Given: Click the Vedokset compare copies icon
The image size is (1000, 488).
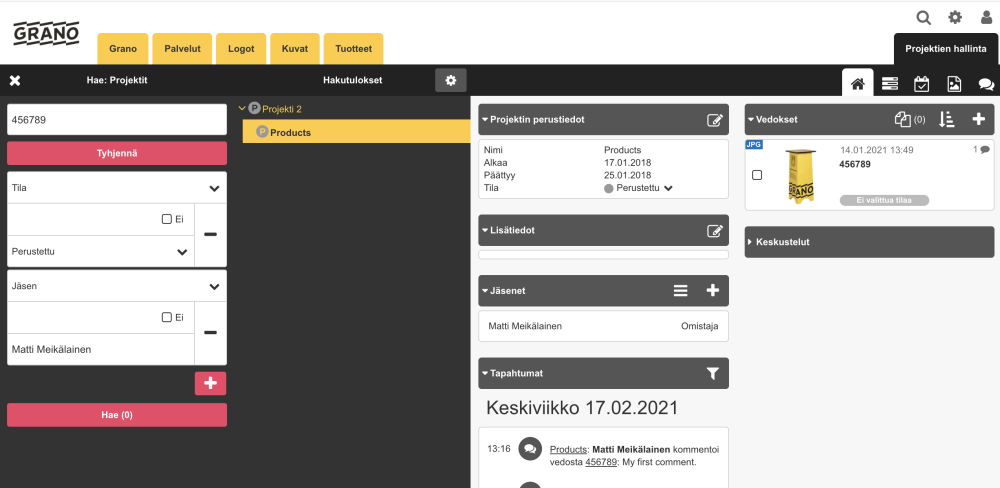Looking at the screenshot, I should (x=902, y=119).
